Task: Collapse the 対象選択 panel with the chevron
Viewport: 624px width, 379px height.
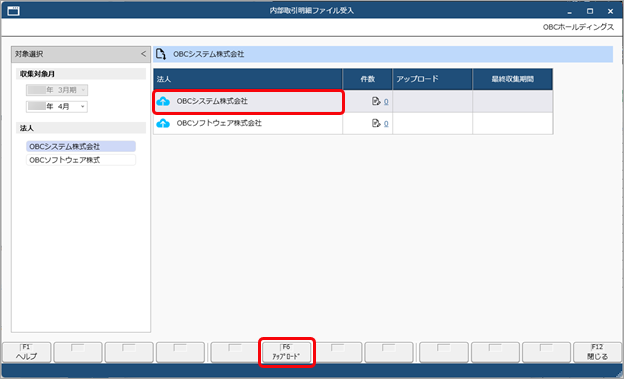Action: coord(143,54)
